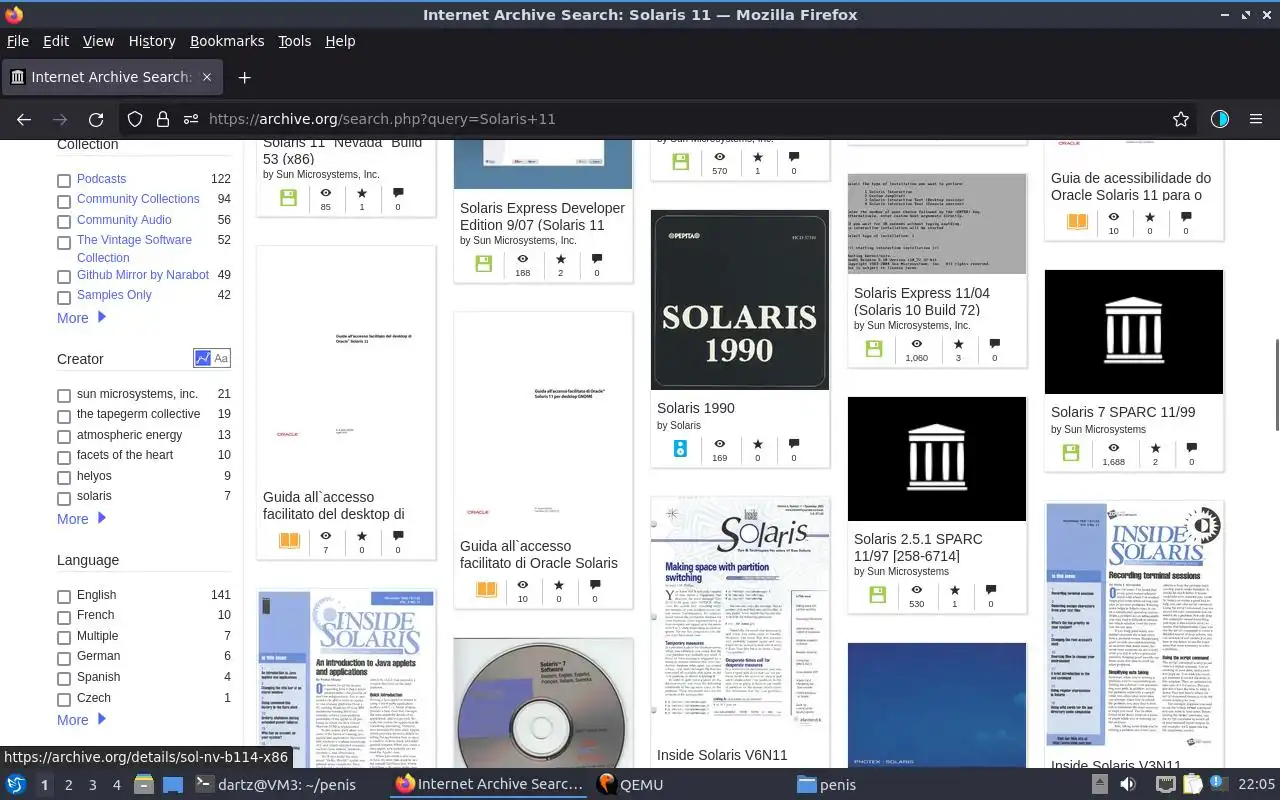
Task: Open the Github Mirror by Narabot link
Action: (x=143, y=275)
